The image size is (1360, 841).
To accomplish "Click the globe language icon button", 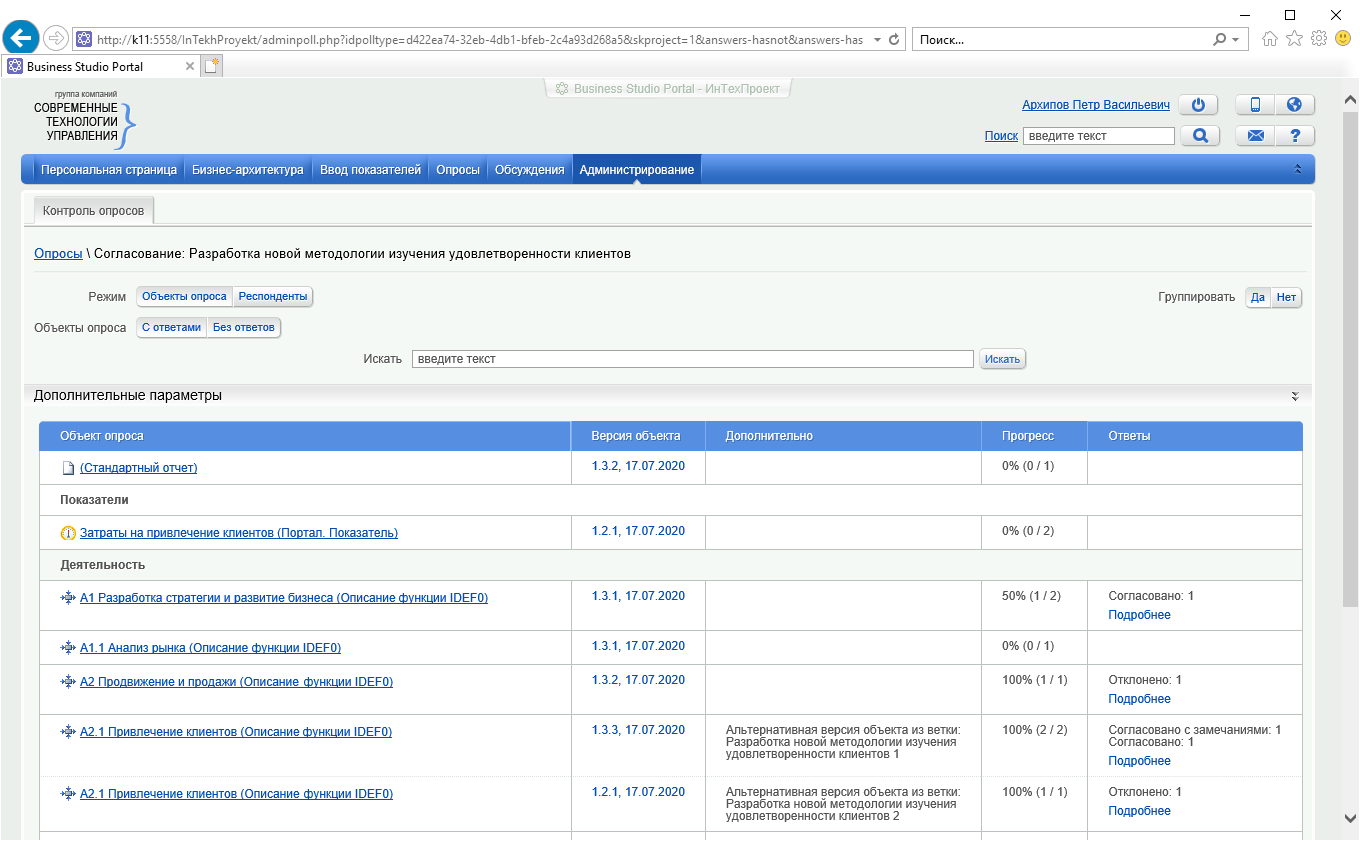I will point(1294,105).
